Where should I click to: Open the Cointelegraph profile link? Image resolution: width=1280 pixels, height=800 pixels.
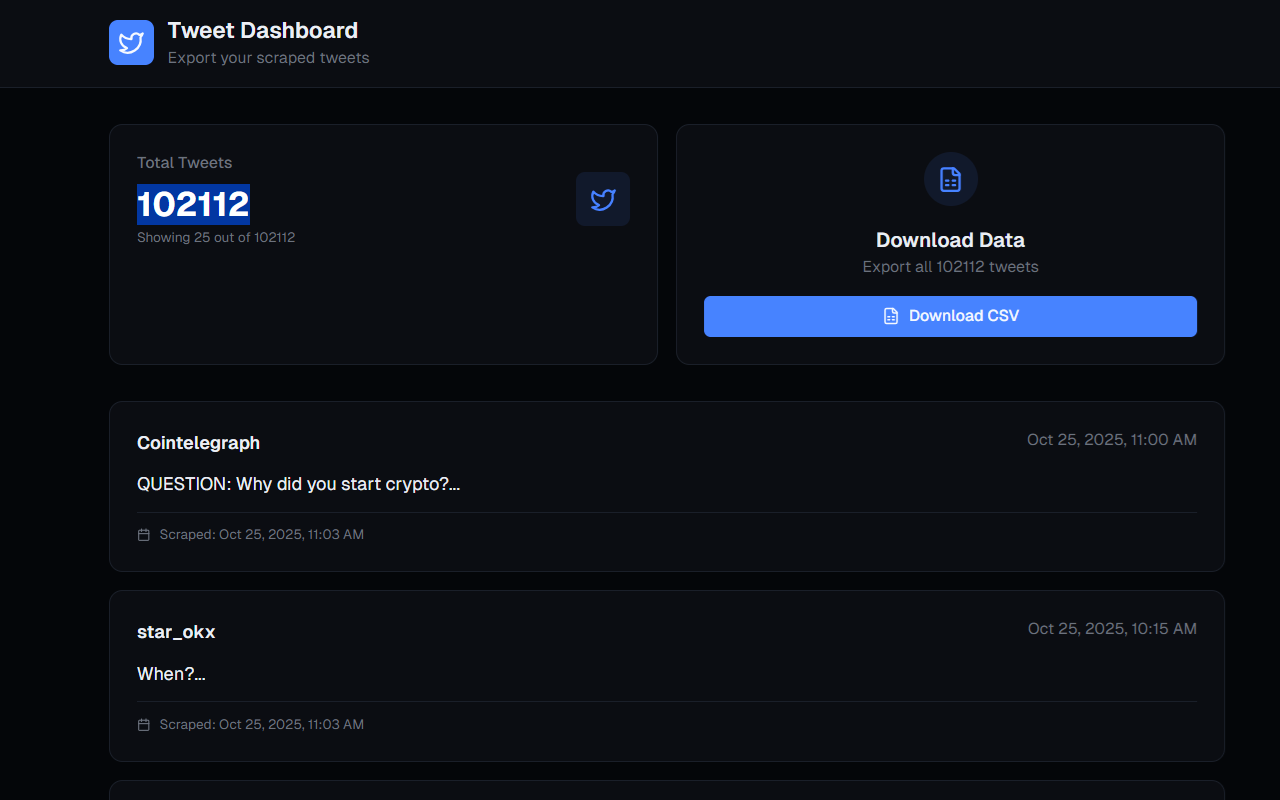click(198, 442)
